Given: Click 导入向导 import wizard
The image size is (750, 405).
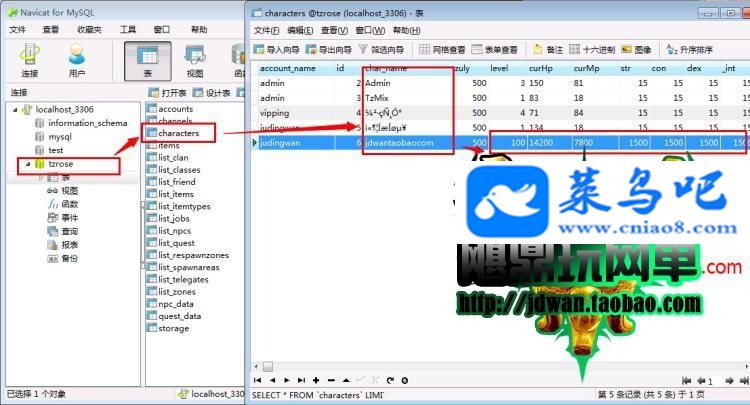Looking at the screenshot, I should [x=276, y=50].
